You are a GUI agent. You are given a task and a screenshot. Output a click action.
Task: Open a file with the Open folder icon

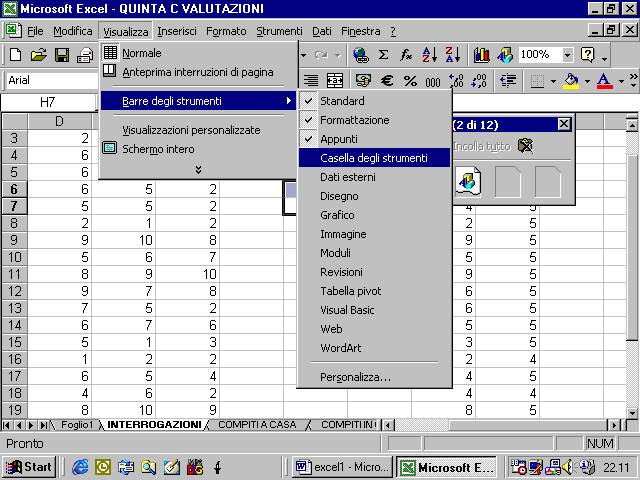pos(38,55)
